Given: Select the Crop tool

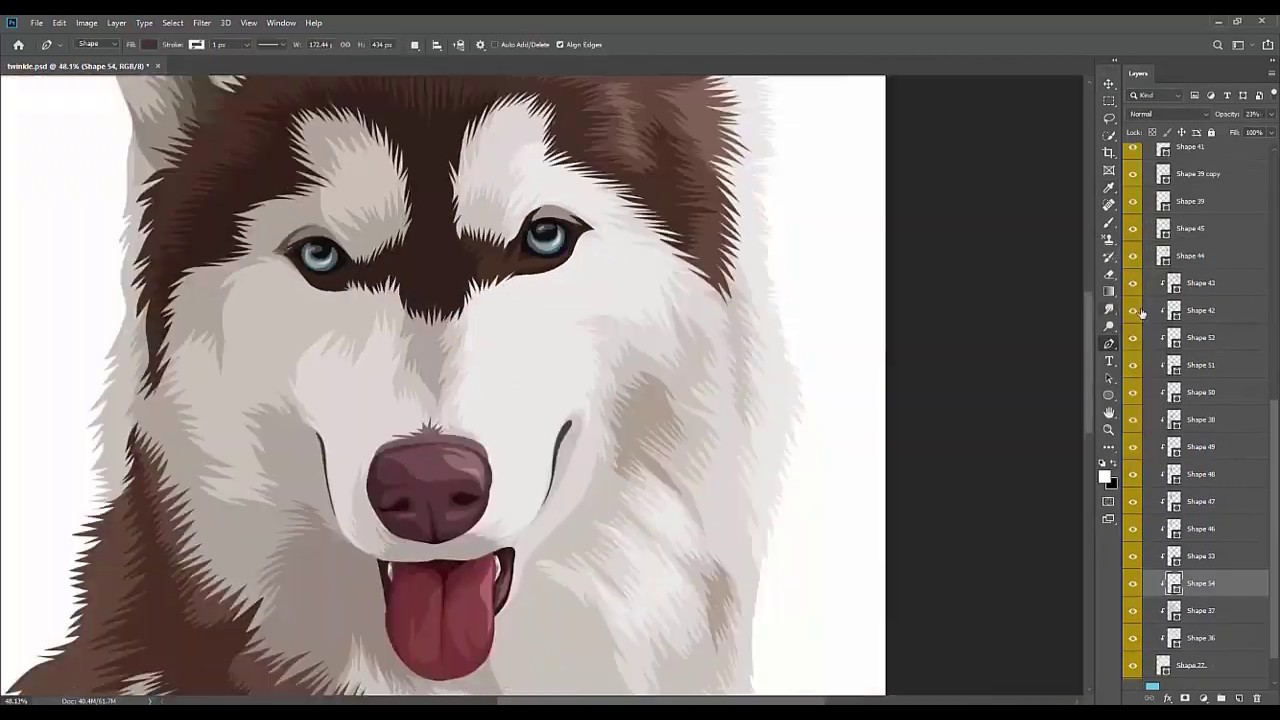Looking at the screenshot, I should pyautogui.click(x=1109, y=153).
